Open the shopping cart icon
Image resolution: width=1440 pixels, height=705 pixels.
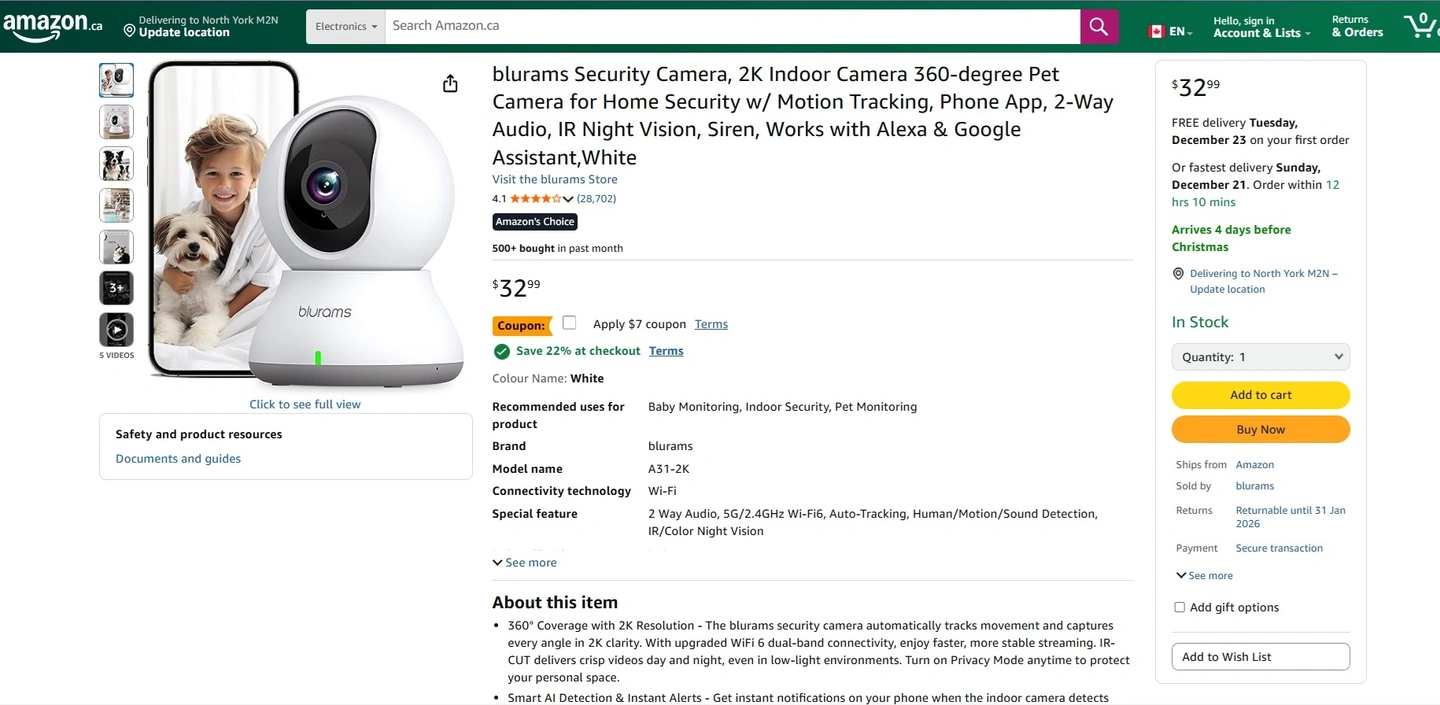click(x=1419, y=25)
